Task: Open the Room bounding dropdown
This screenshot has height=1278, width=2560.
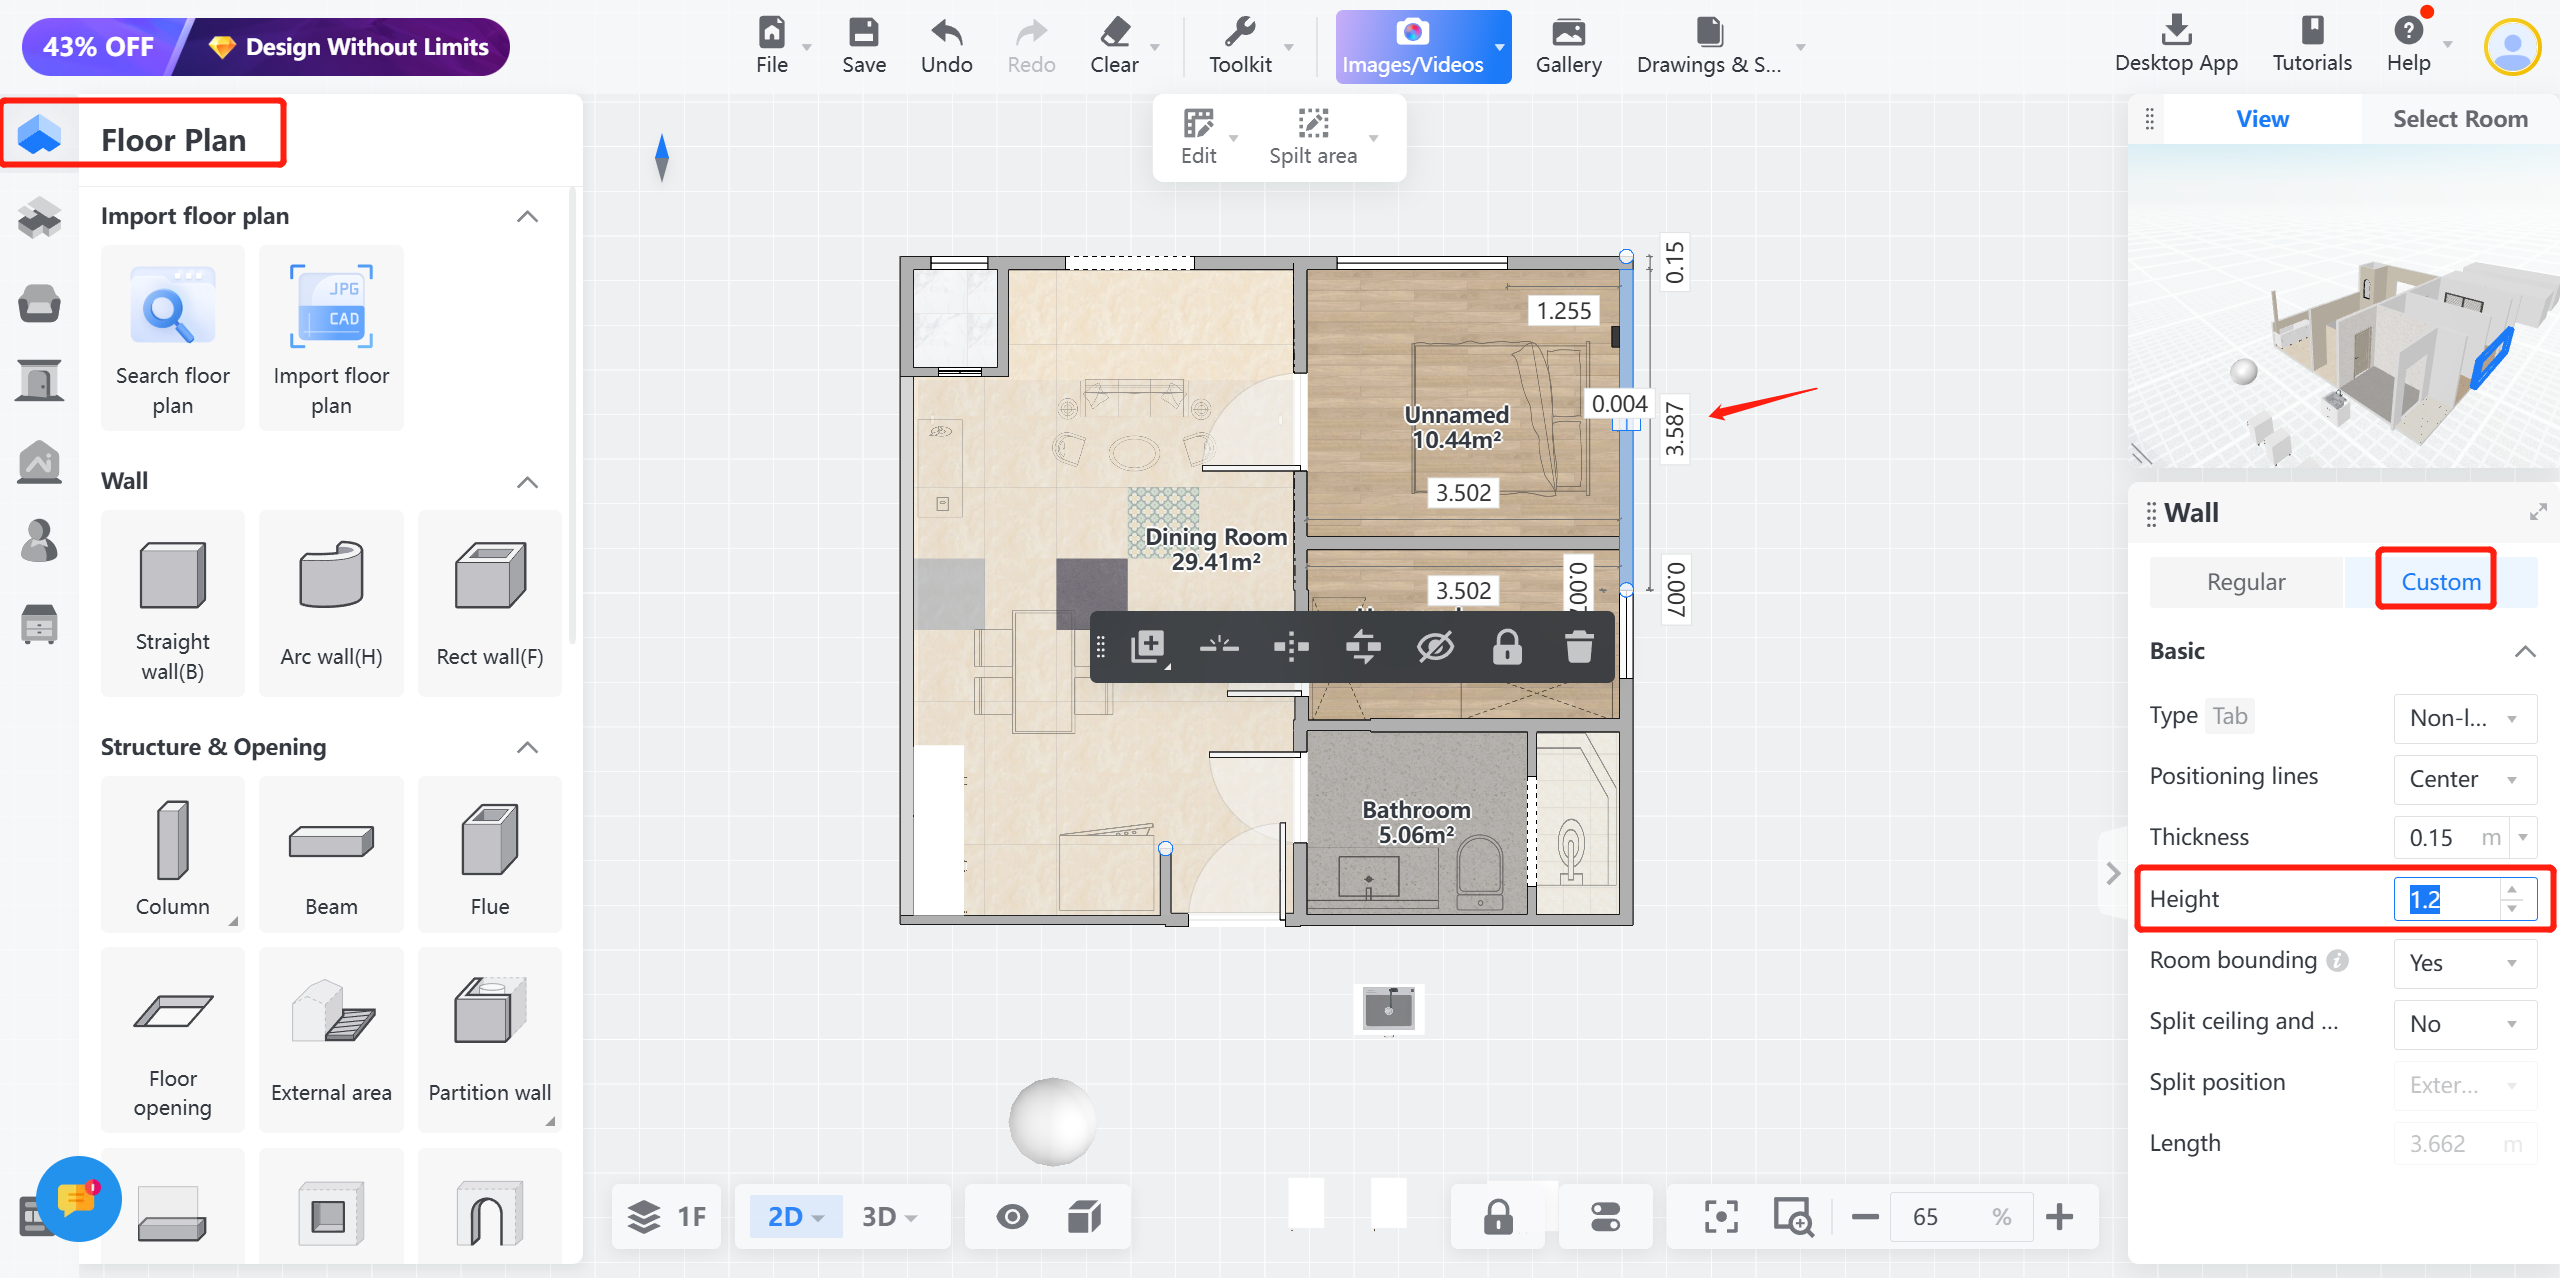Action: click(x=2464, y=963)
